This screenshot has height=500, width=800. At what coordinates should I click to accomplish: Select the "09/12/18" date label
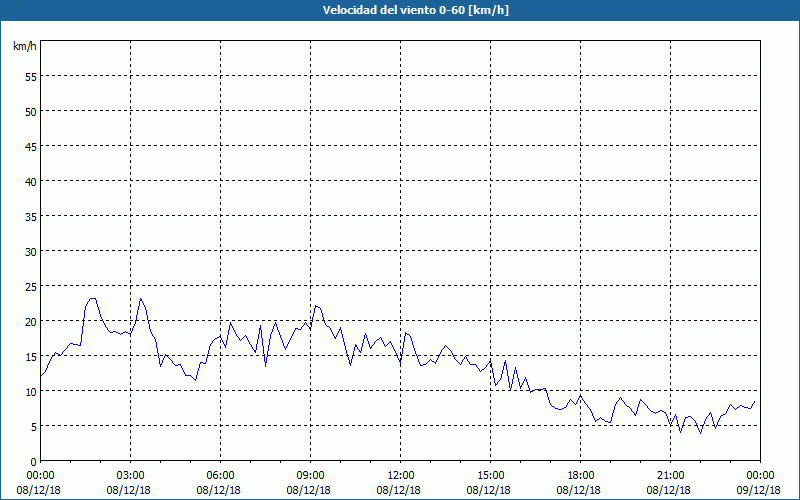(x=759, y=490)
